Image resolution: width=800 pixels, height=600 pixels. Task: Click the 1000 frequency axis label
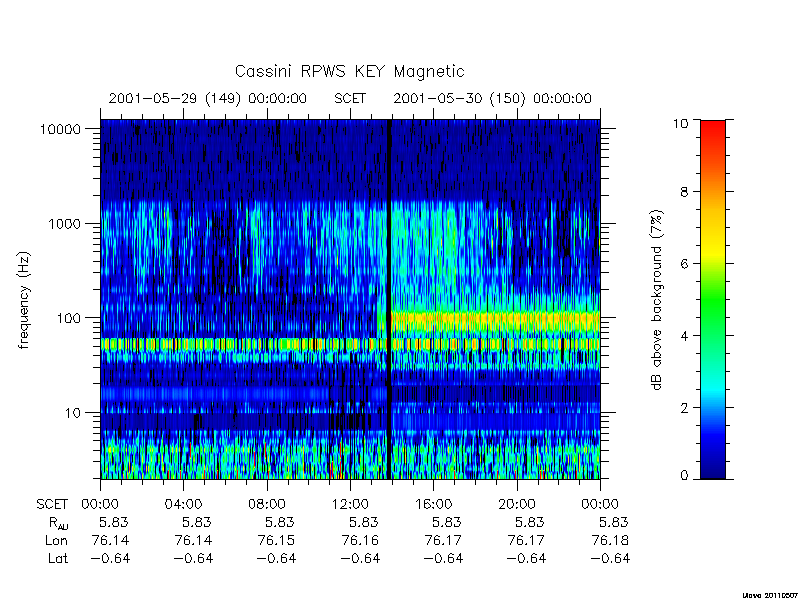pos(64,223)
